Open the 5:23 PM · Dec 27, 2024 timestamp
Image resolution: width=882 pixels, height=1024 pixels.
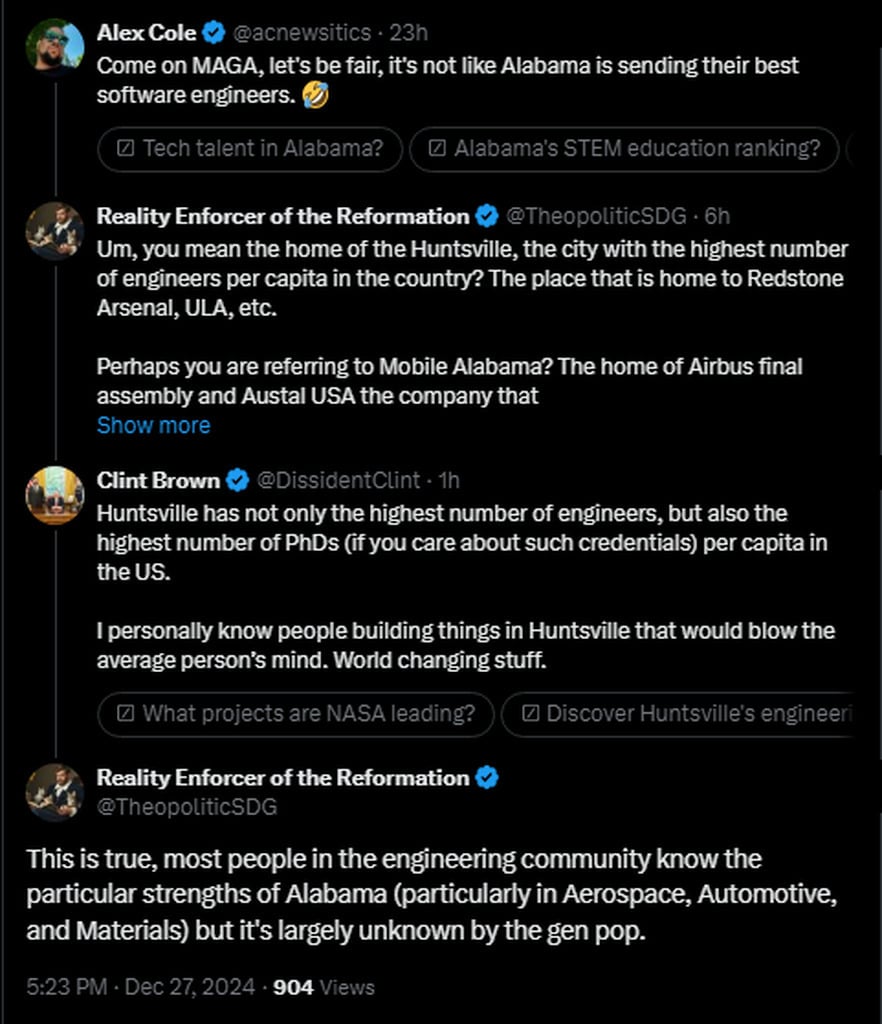[140, 987]
